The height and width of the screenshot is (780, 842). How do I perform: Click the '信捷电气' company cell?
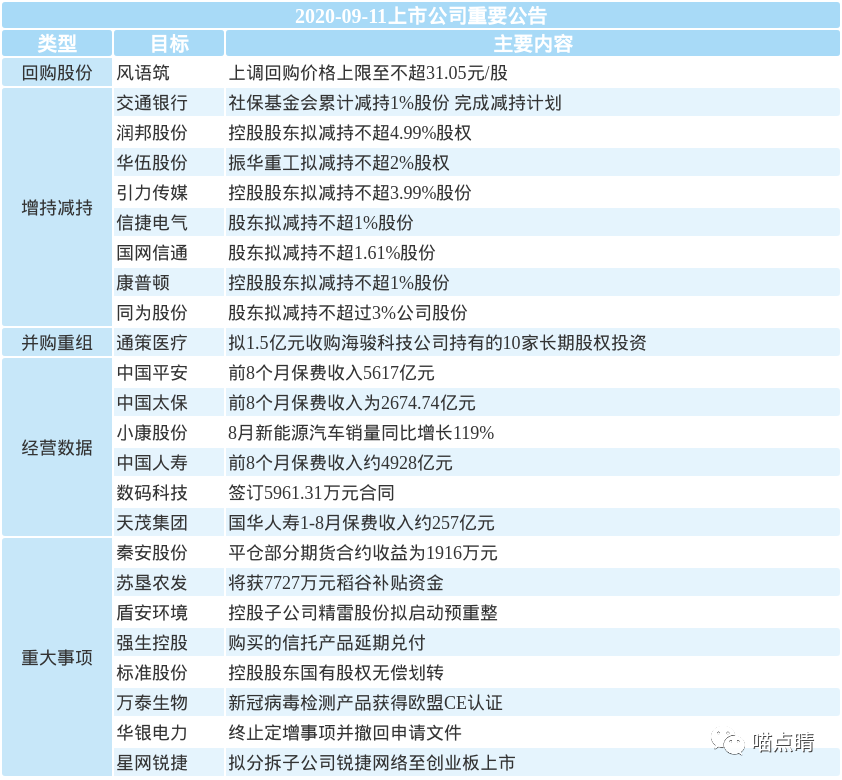[169, 222]
